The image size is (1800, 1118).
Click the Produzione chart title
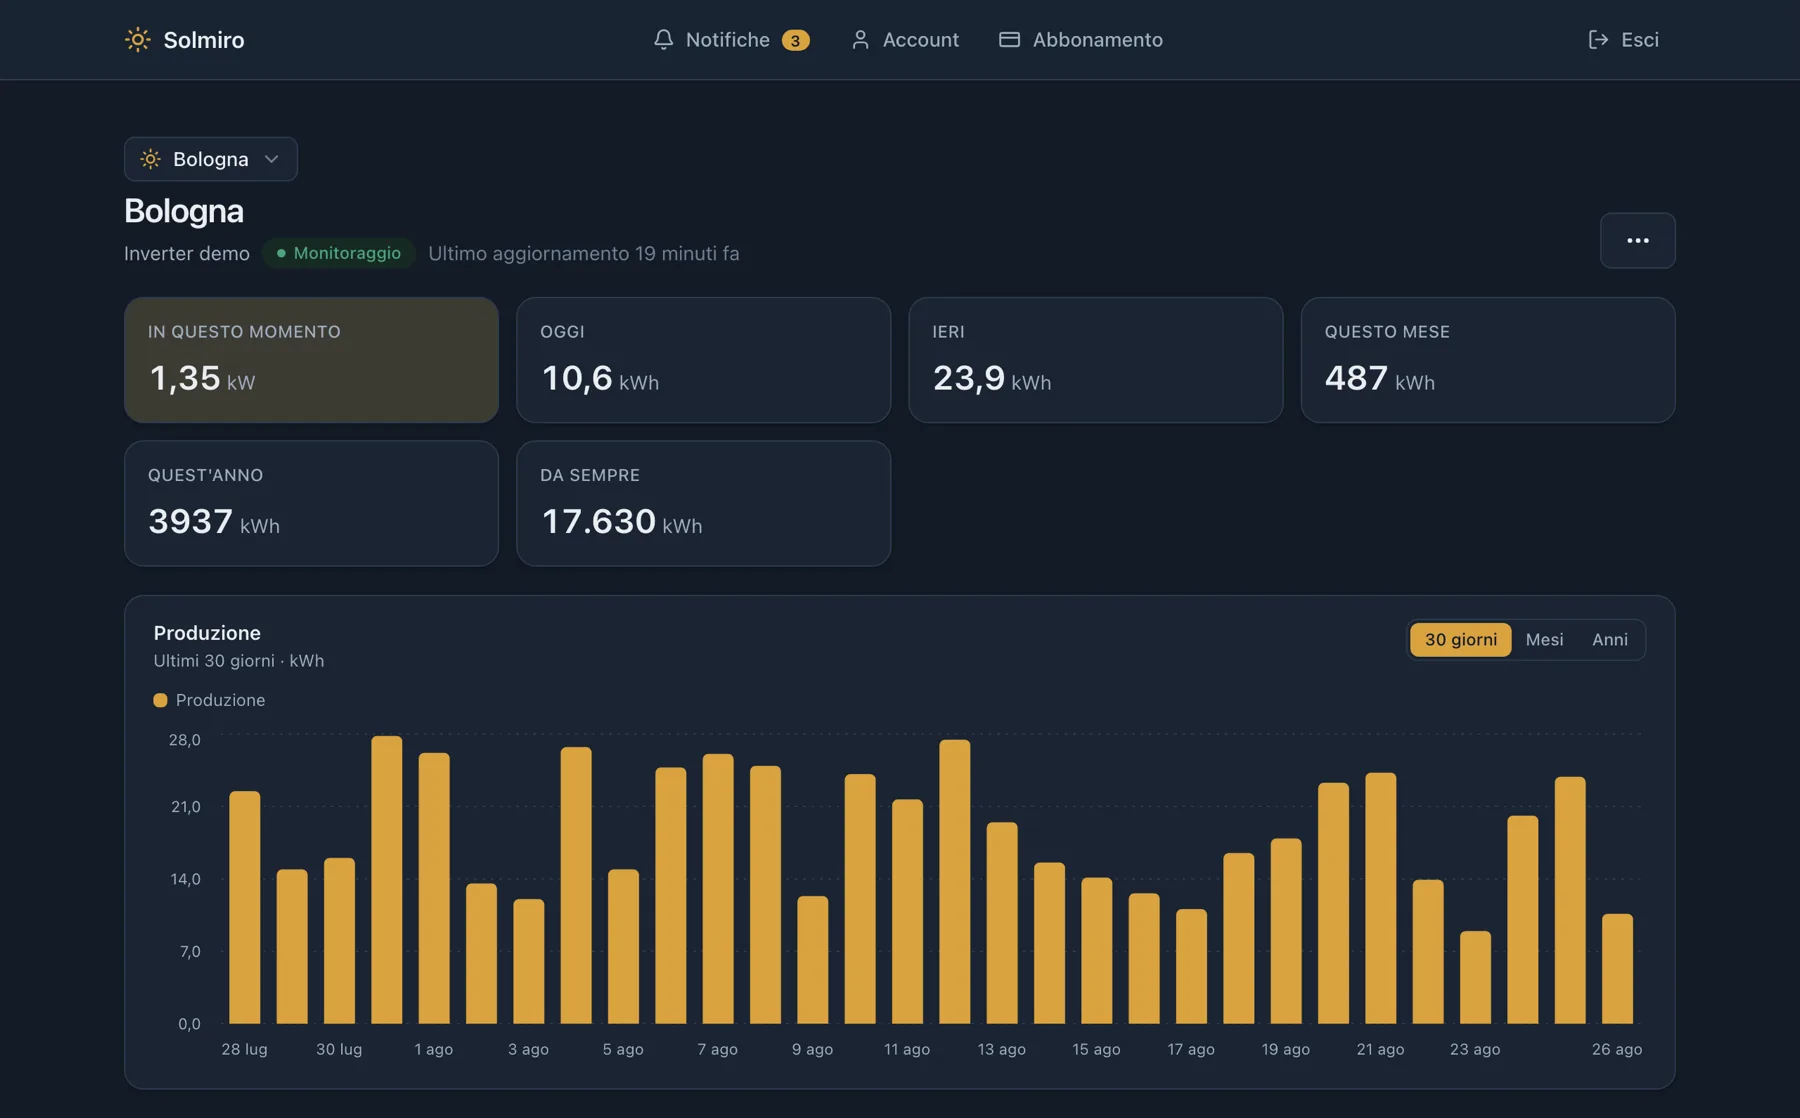pos(207,632)
